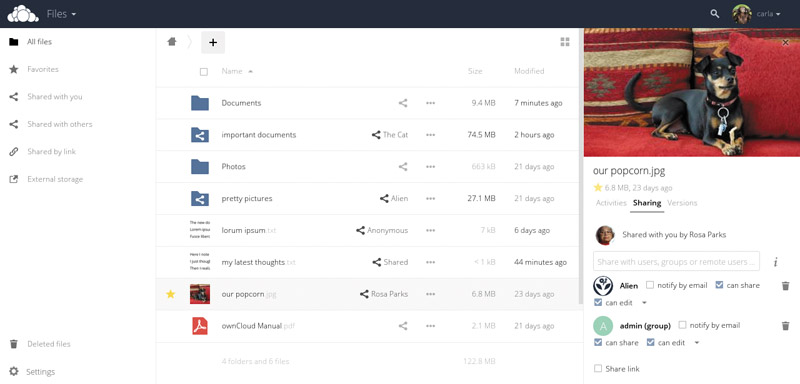Switch to grid view icon
This screenshot has height=384, width=800.
[x=565, y=42]
